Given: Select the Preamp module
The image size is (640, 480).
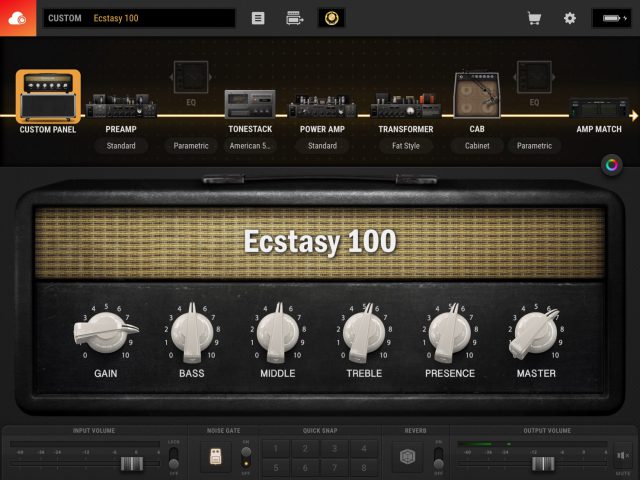Looking at the screenshot, I should tap(121, 105).
